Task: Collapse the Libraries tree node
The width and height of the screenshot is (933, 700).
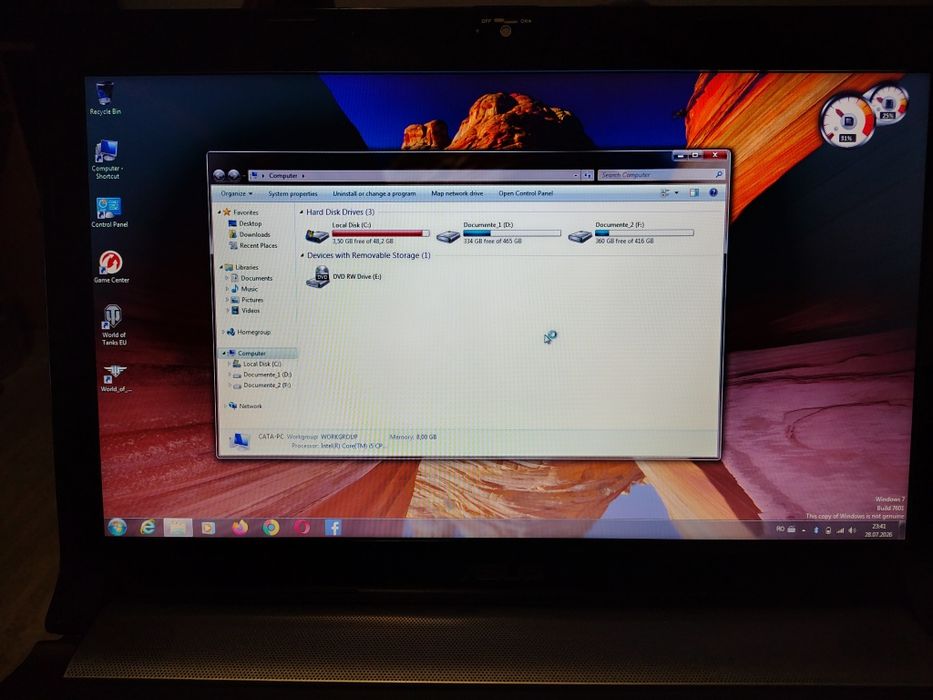Action: 221,267
